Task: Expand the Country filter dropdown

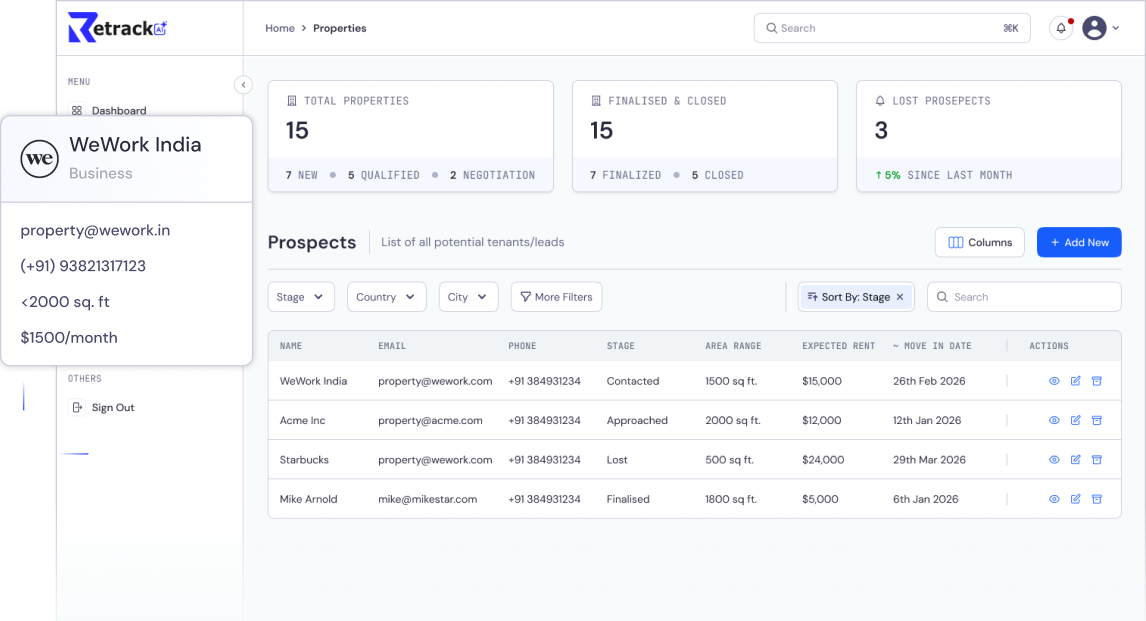Action: tap(386, 297)
